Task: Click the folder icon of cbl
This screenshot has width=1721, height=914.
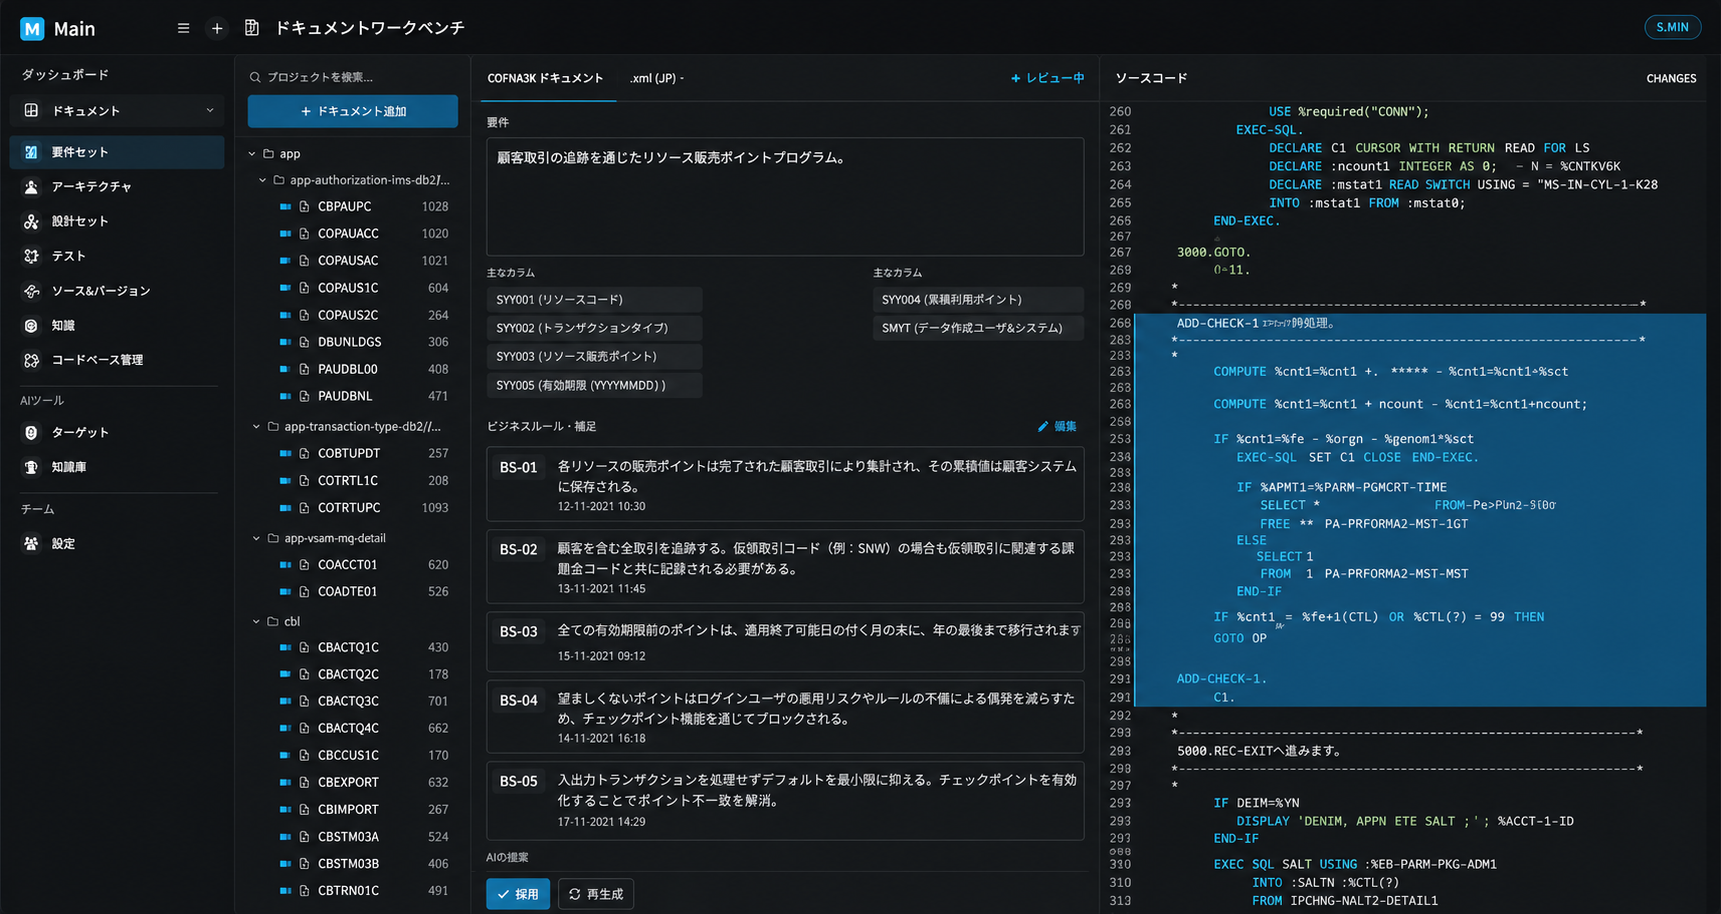Action: (272, 622)
